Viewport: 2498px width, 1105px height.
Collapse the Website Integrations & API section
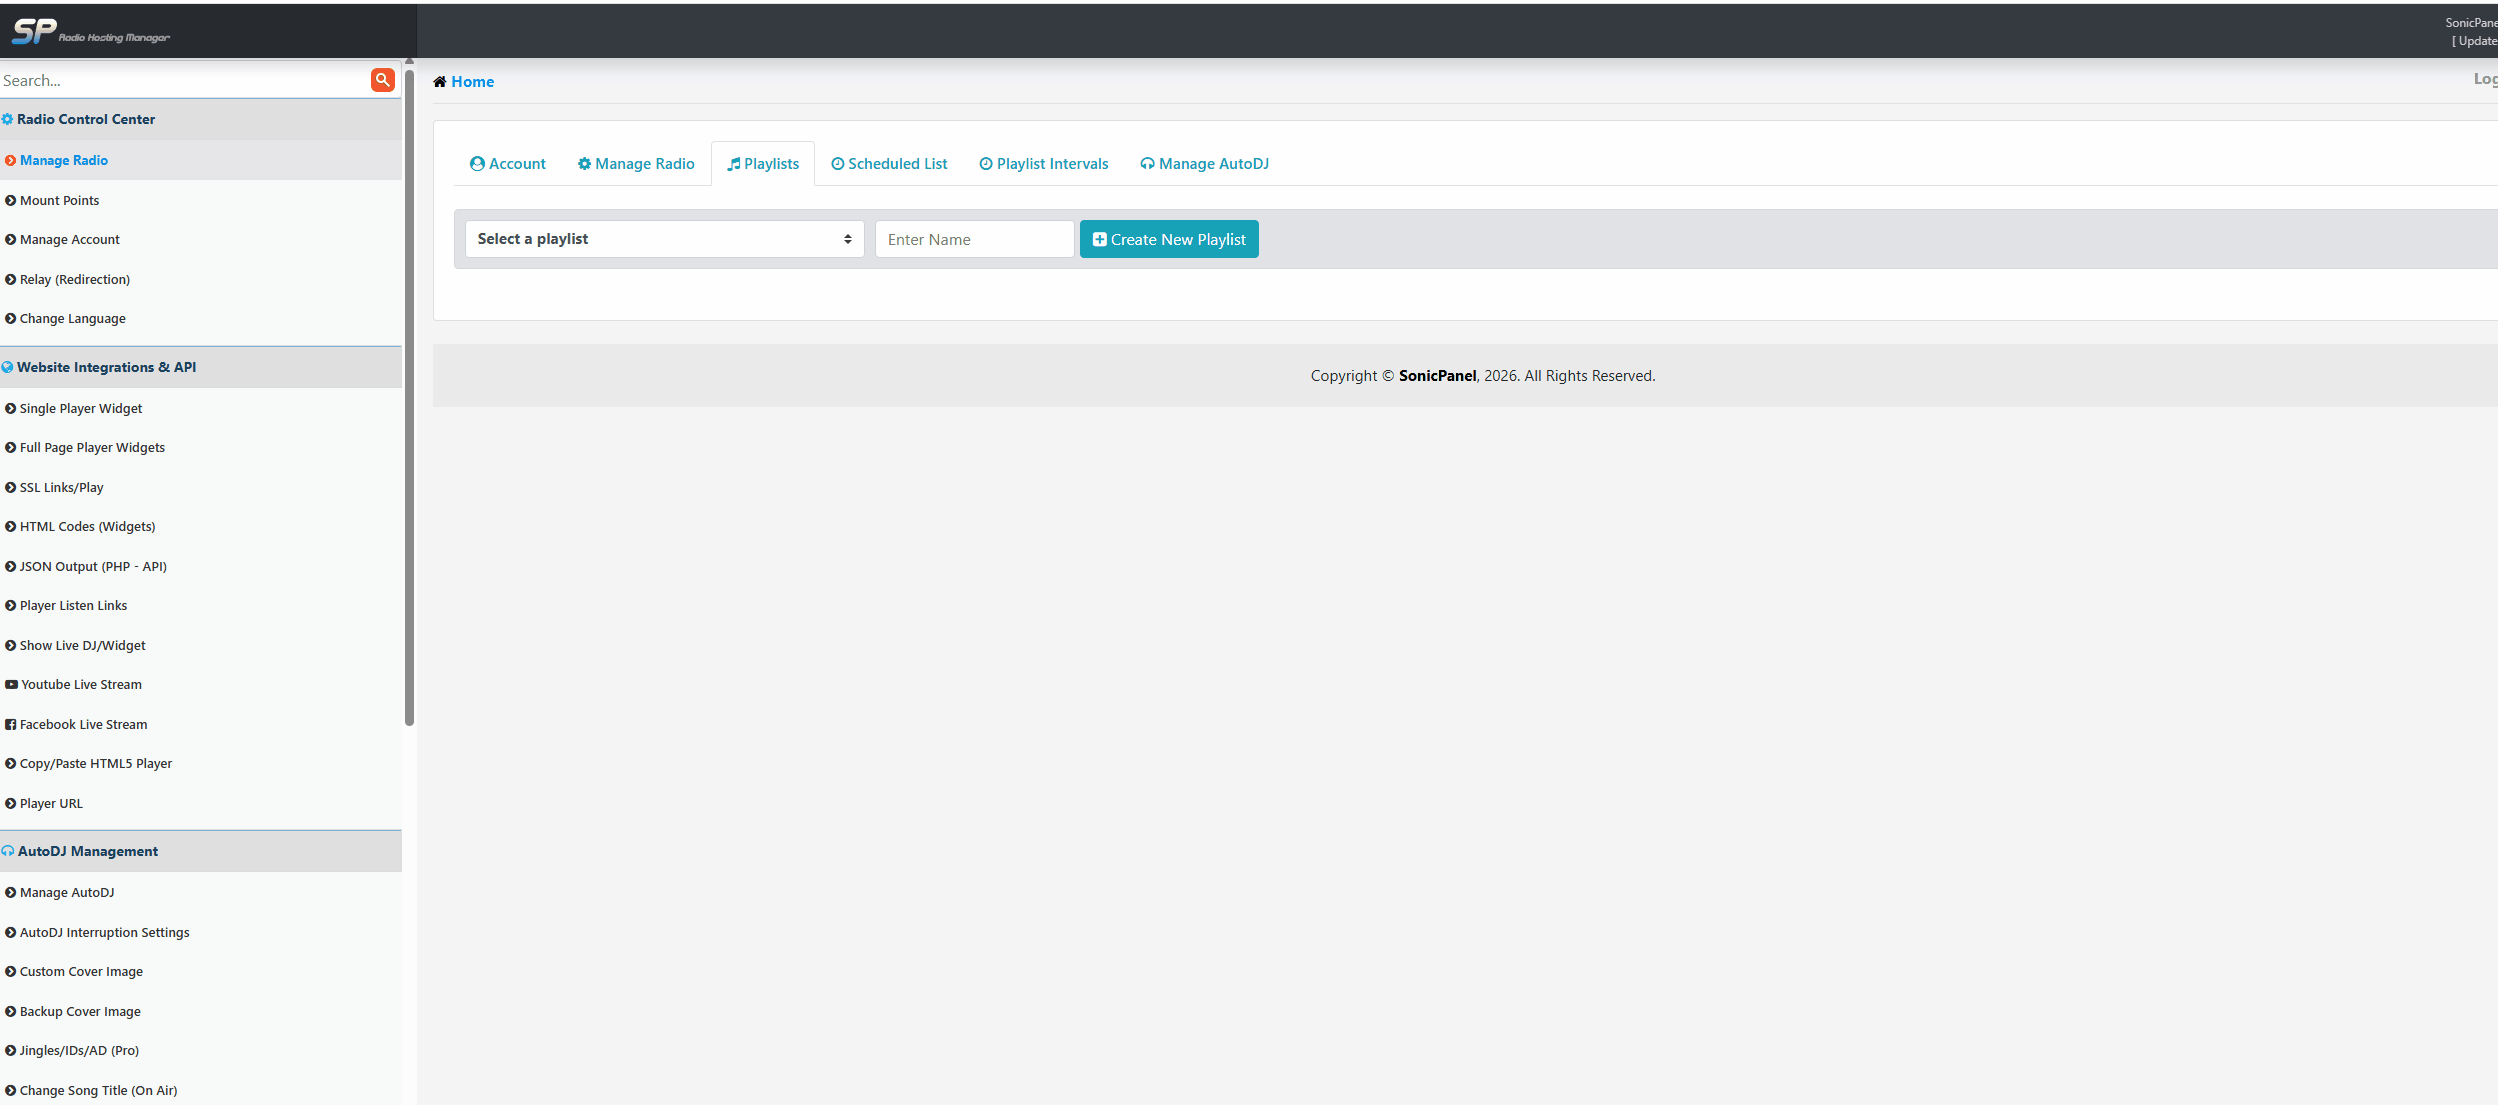tap(106, 368)
